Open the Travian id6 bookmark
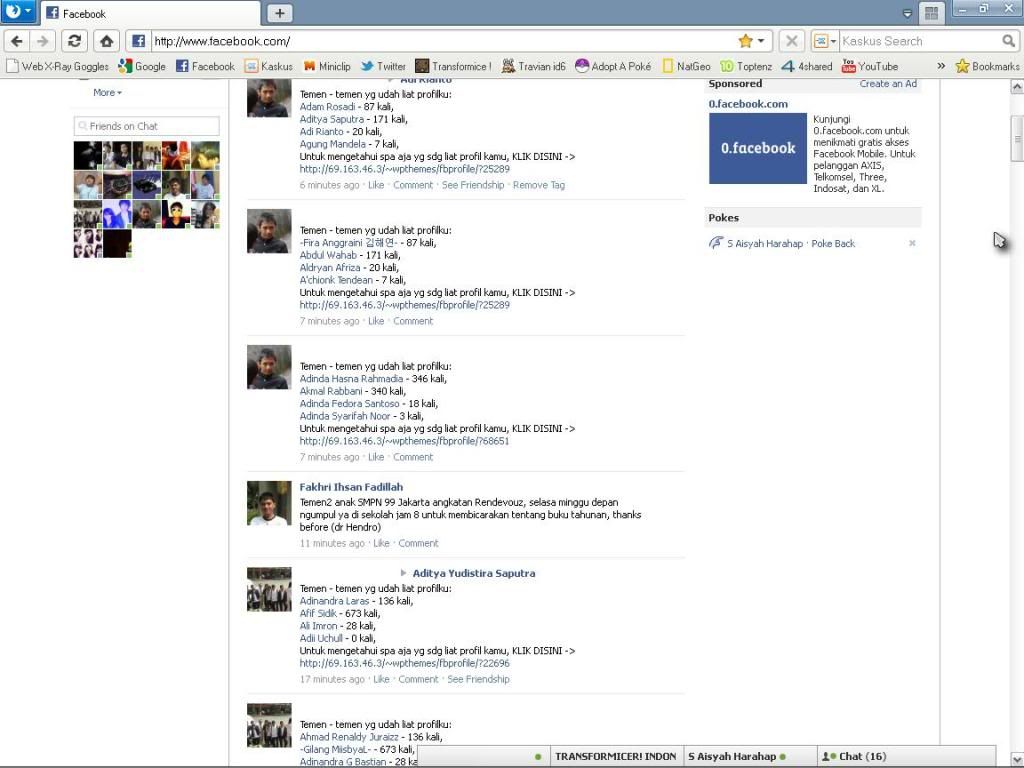The width and height of the screenshot is (1024, 768). tap(534, 66)
